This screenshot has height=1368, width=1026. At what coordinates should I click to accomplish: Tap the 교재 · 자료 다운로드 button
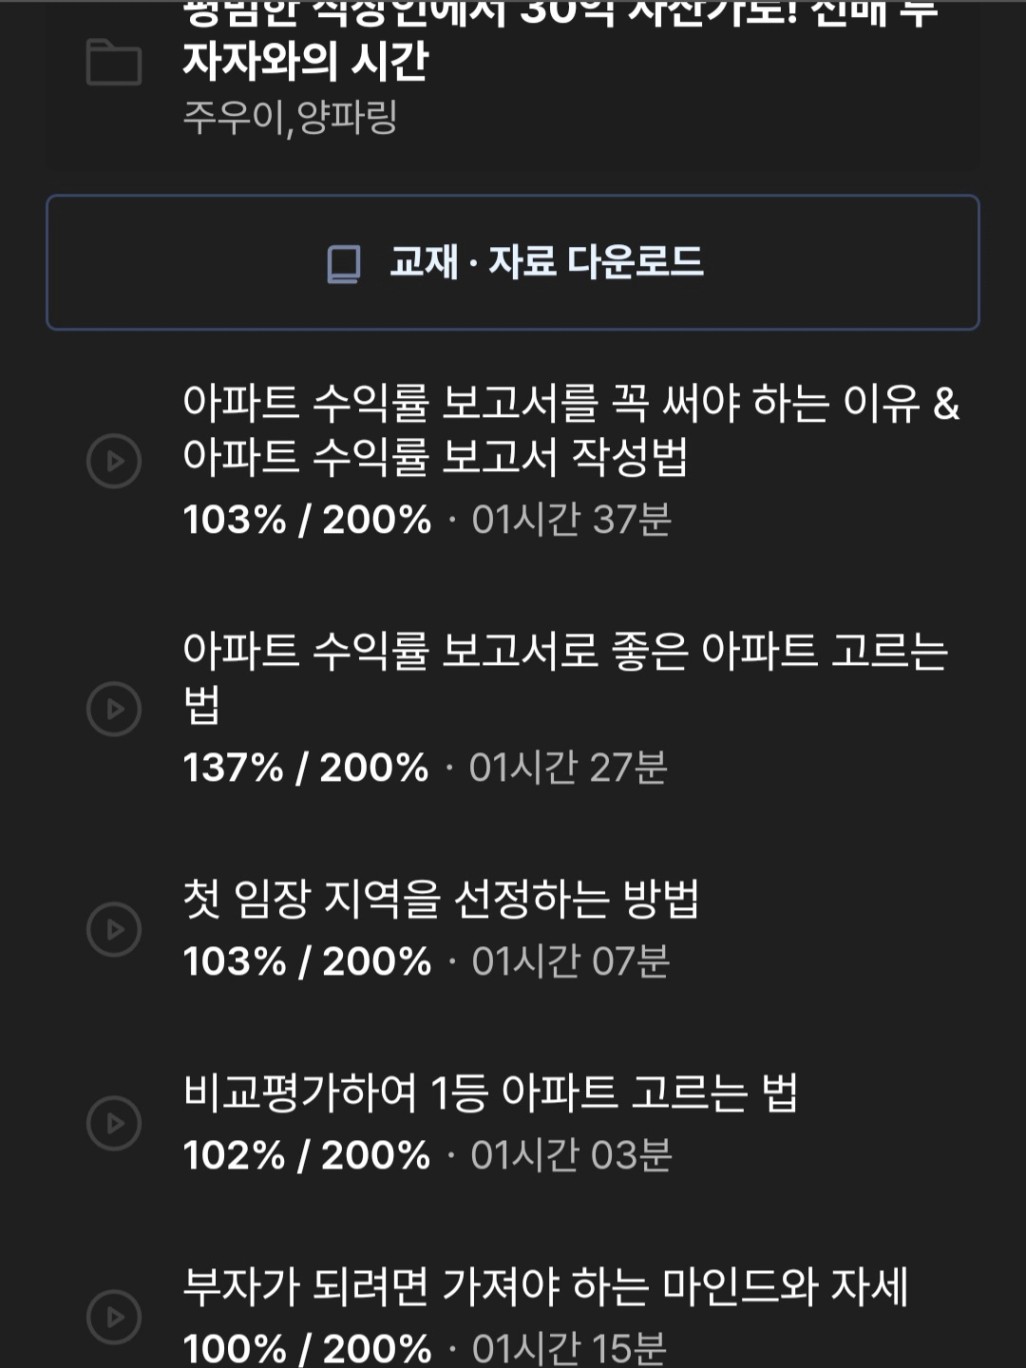tap(512, 263)
